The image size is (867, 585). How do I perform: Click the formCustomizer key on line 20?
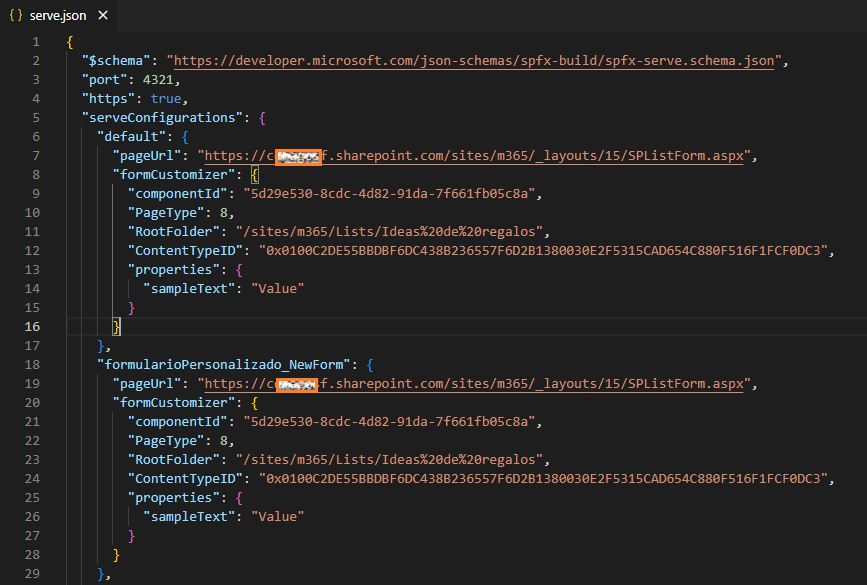click(x=174, y=403)
